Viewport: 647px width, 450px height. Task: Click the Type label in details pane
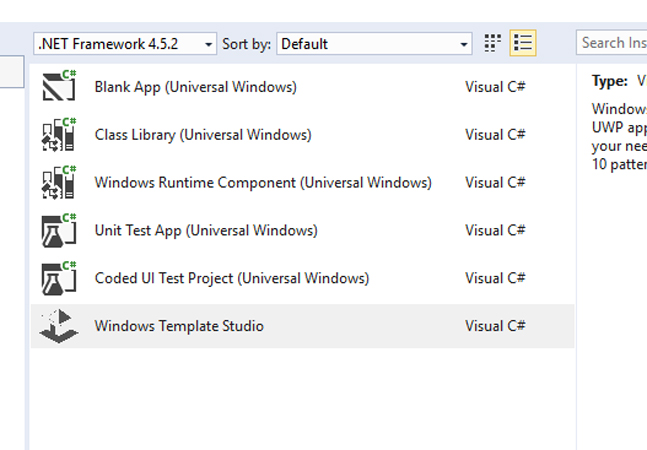pos(609,82)
